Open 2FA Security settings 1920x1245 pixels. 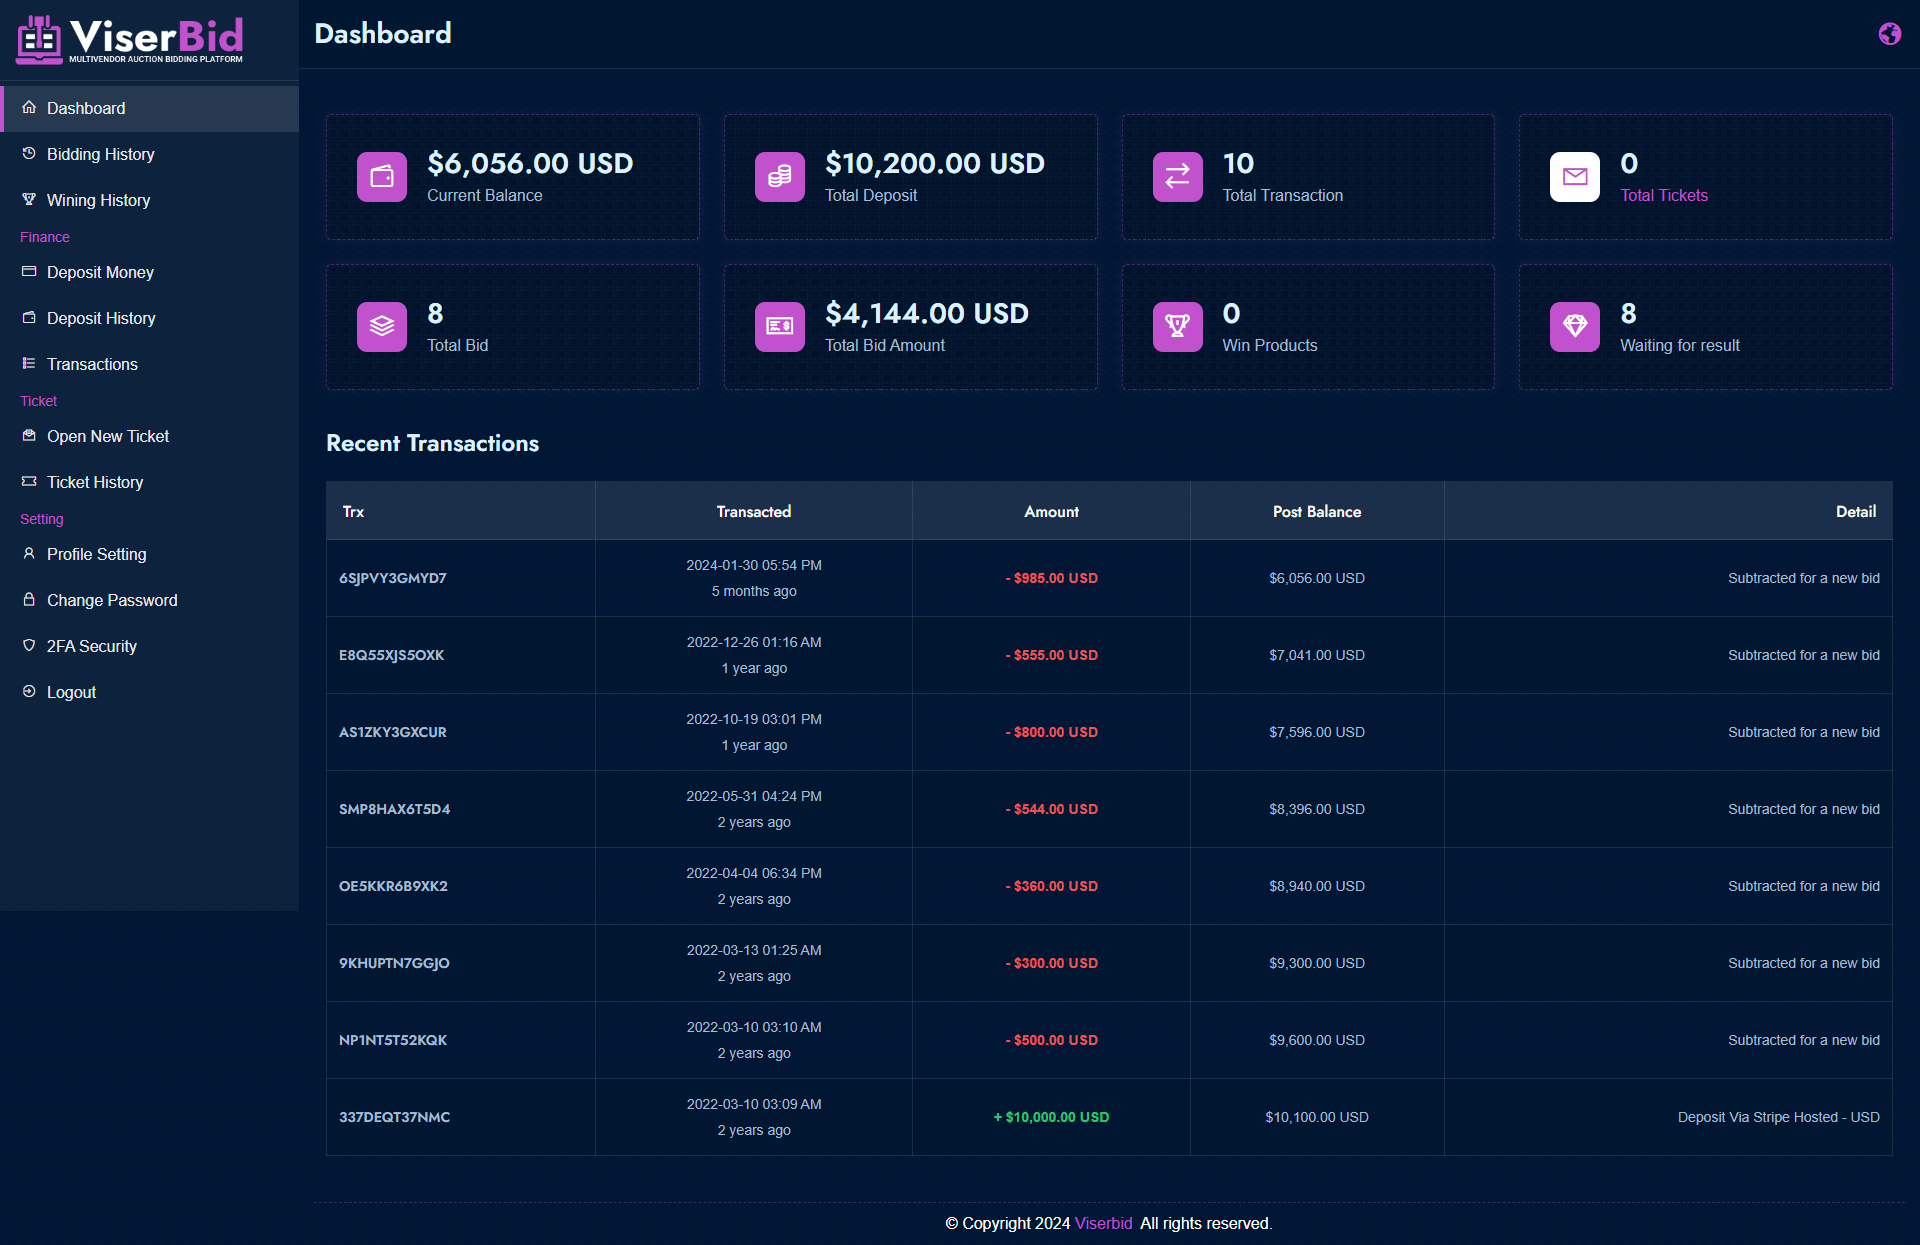[91, 646]
